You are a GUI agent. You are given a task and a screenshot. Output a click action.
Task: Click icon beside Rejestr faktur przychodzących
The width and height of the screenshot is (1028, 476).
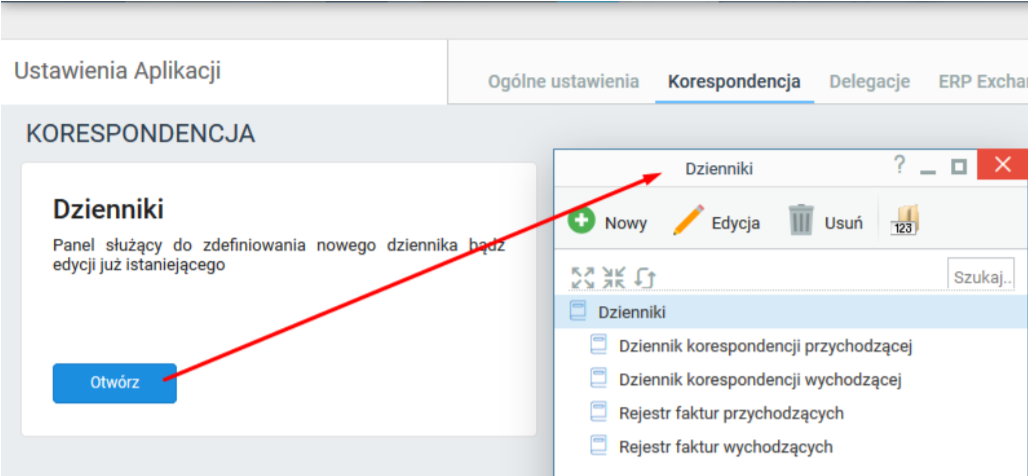599,412
